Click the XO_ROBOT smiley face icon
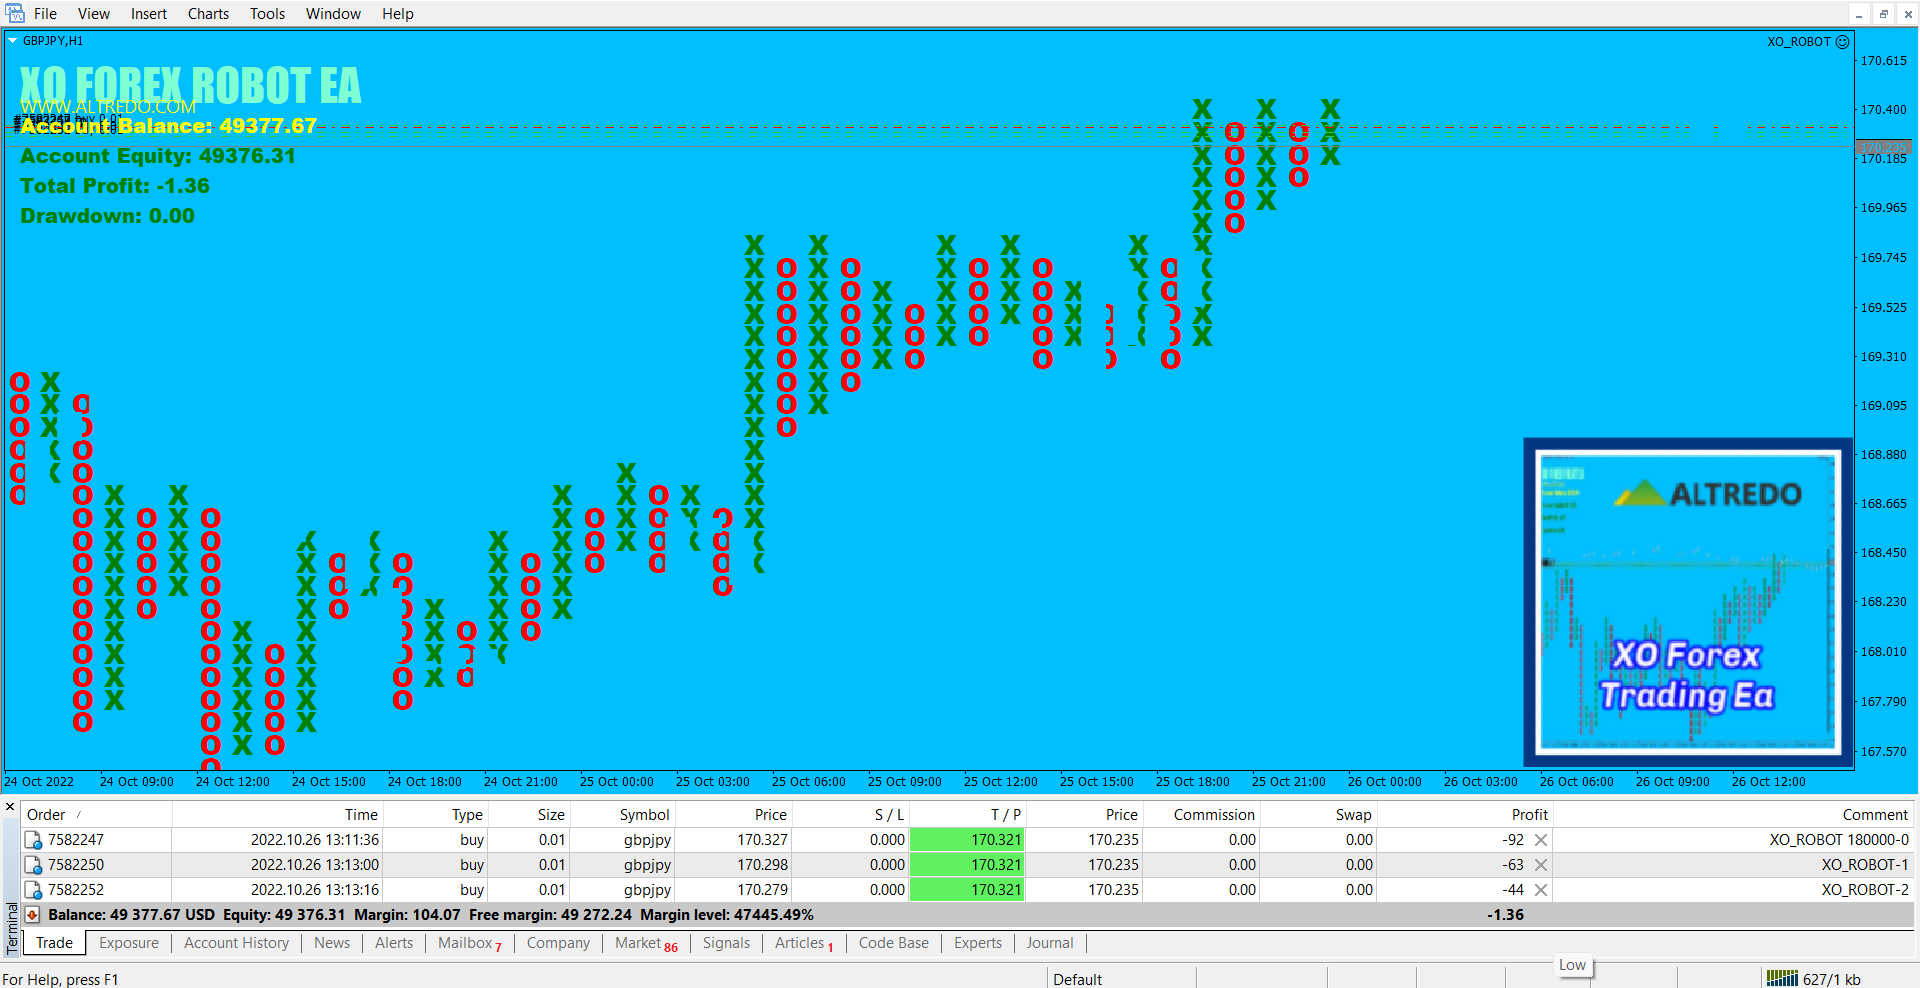Screen dimensions: 1920x988 coord(1842,42)
